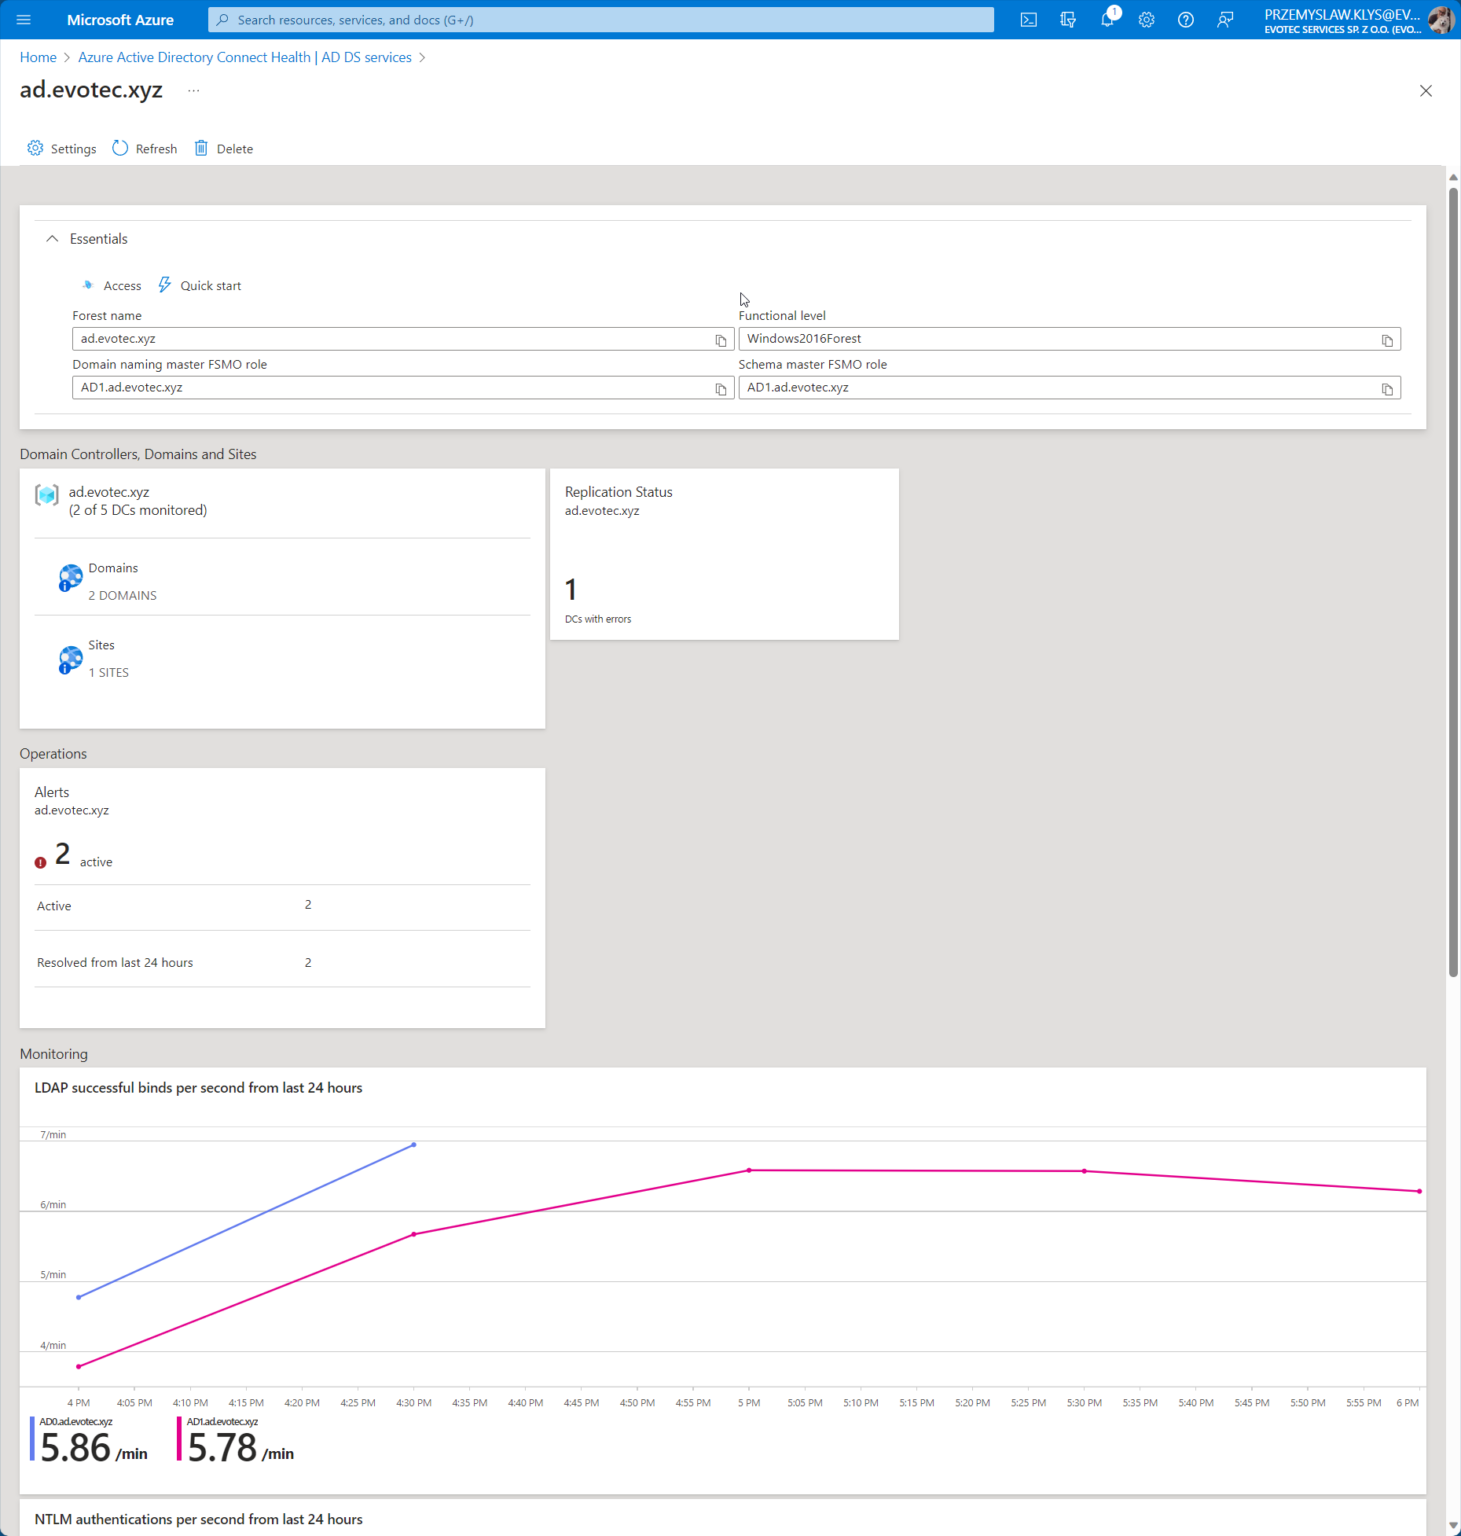Open the feedback icon in top bar
The height and width of the screenshot is (1536, 1461).
[1225, 19]
